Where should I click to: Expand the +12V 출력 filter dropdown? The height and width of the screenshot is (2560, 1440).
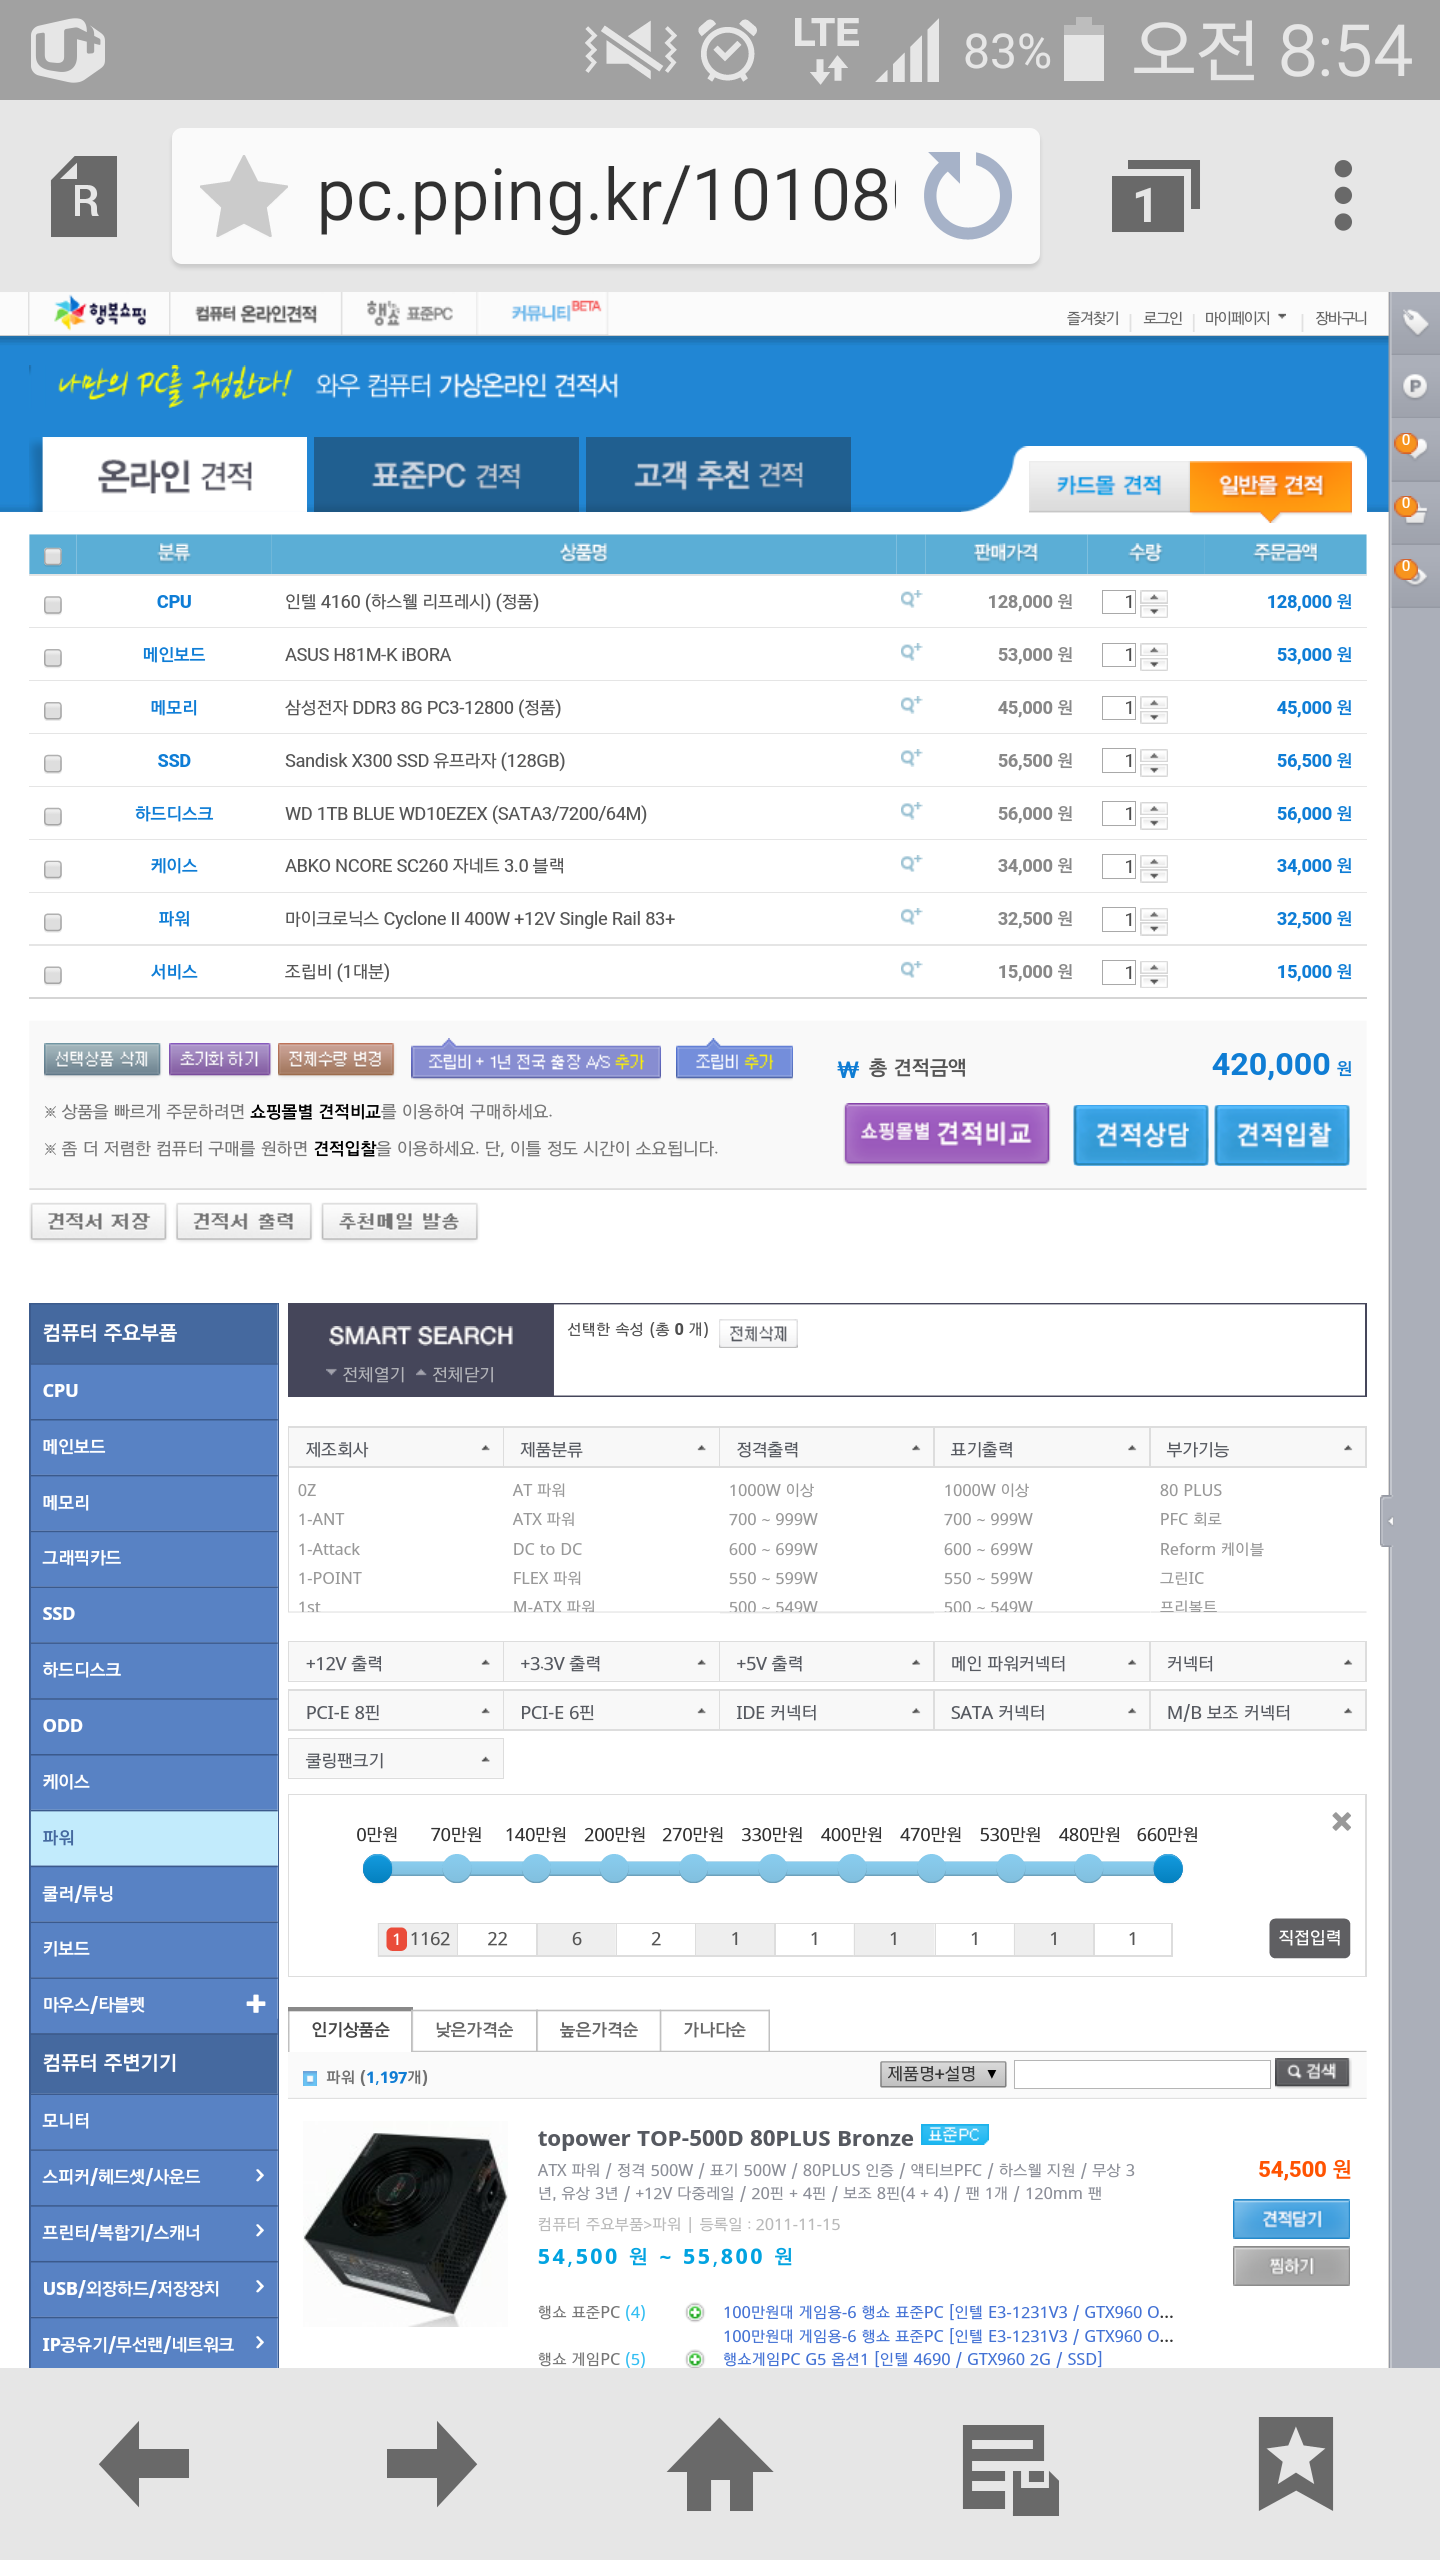pyautogui.click(x=395, y=1663)
